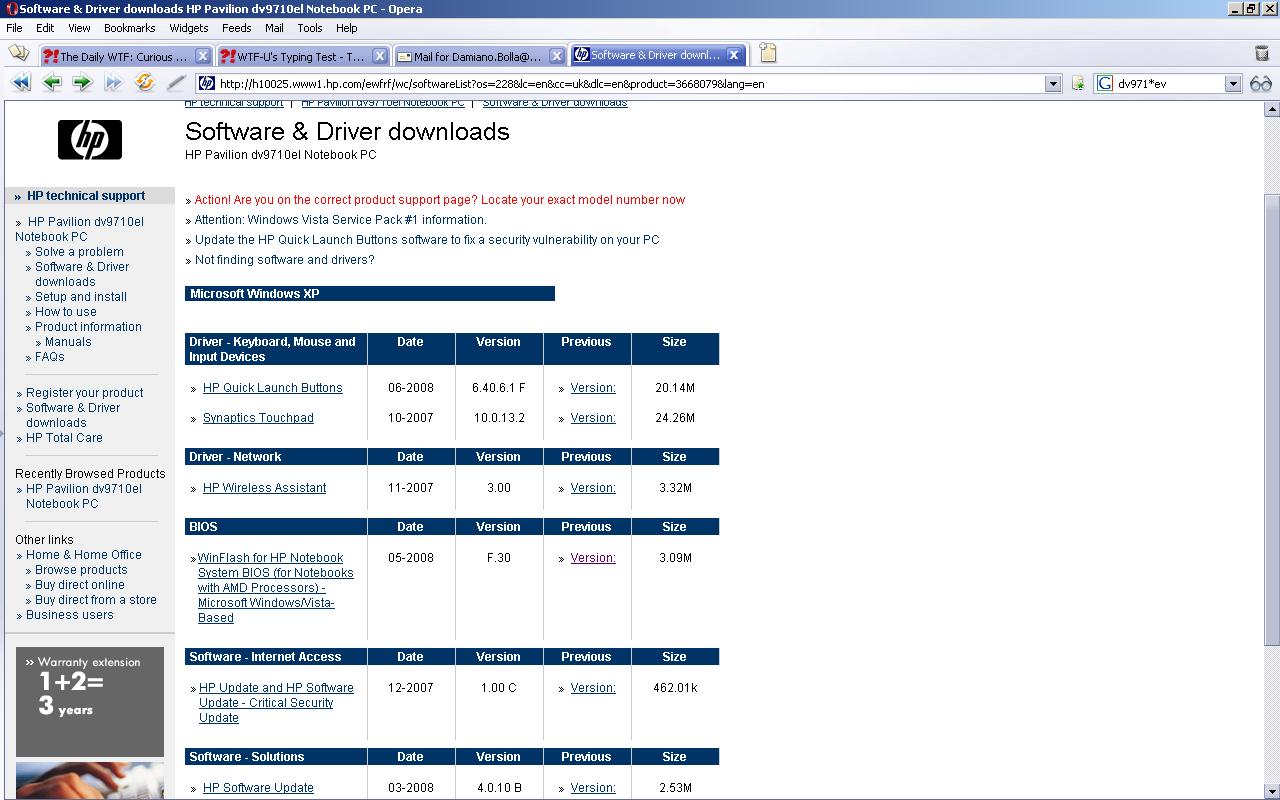Open the HP Wireless Assistant link

coord(264,488)
